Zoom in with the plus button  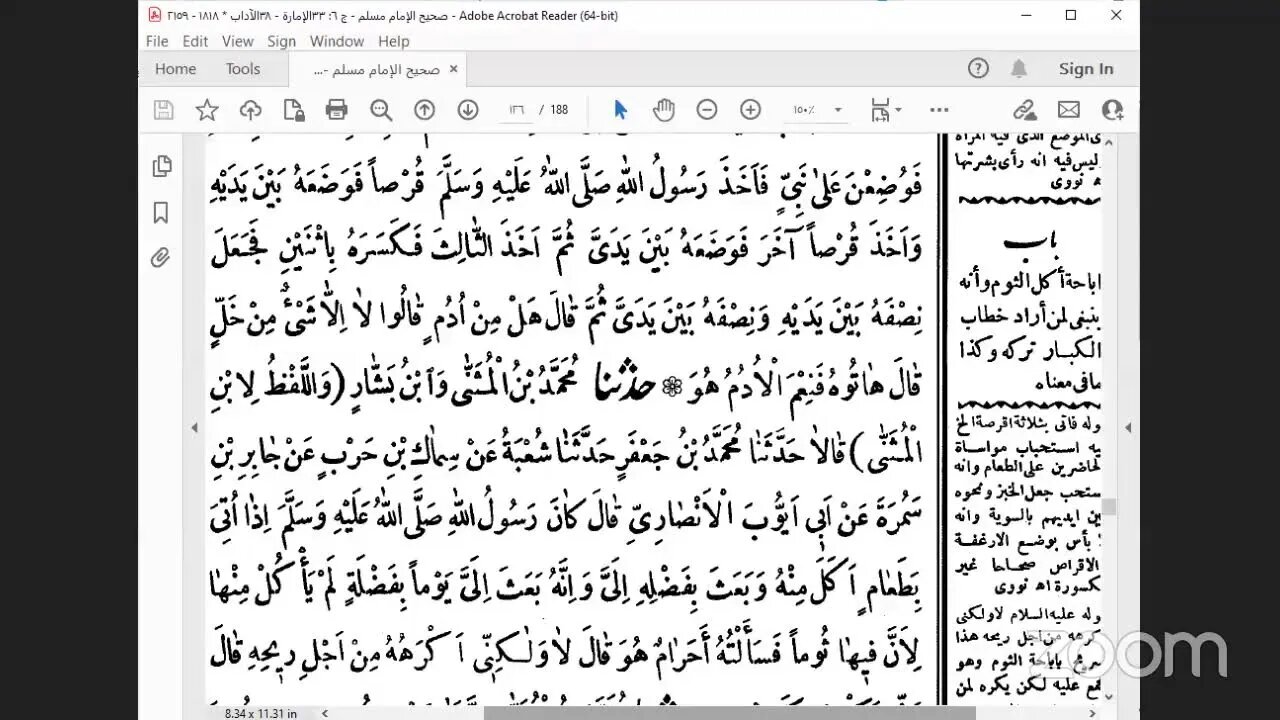click(x=751, y=110)
